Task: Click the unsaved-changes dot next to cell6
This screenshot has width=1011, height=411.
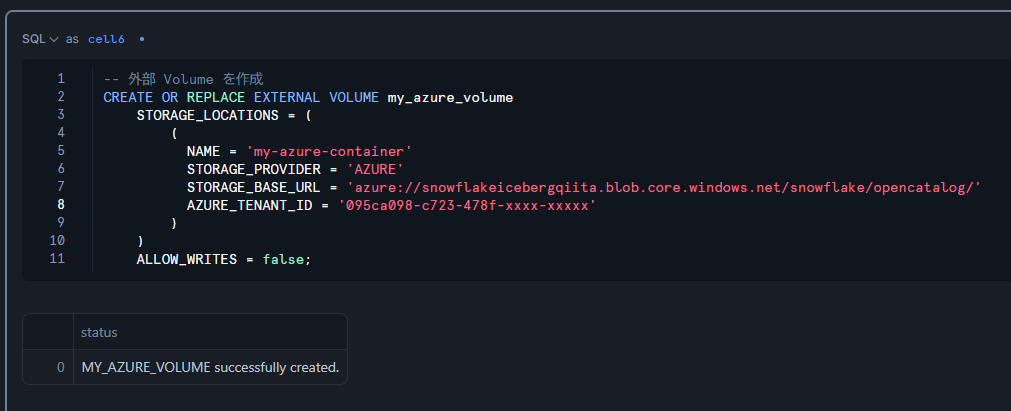Action: [x=142, y=39]
